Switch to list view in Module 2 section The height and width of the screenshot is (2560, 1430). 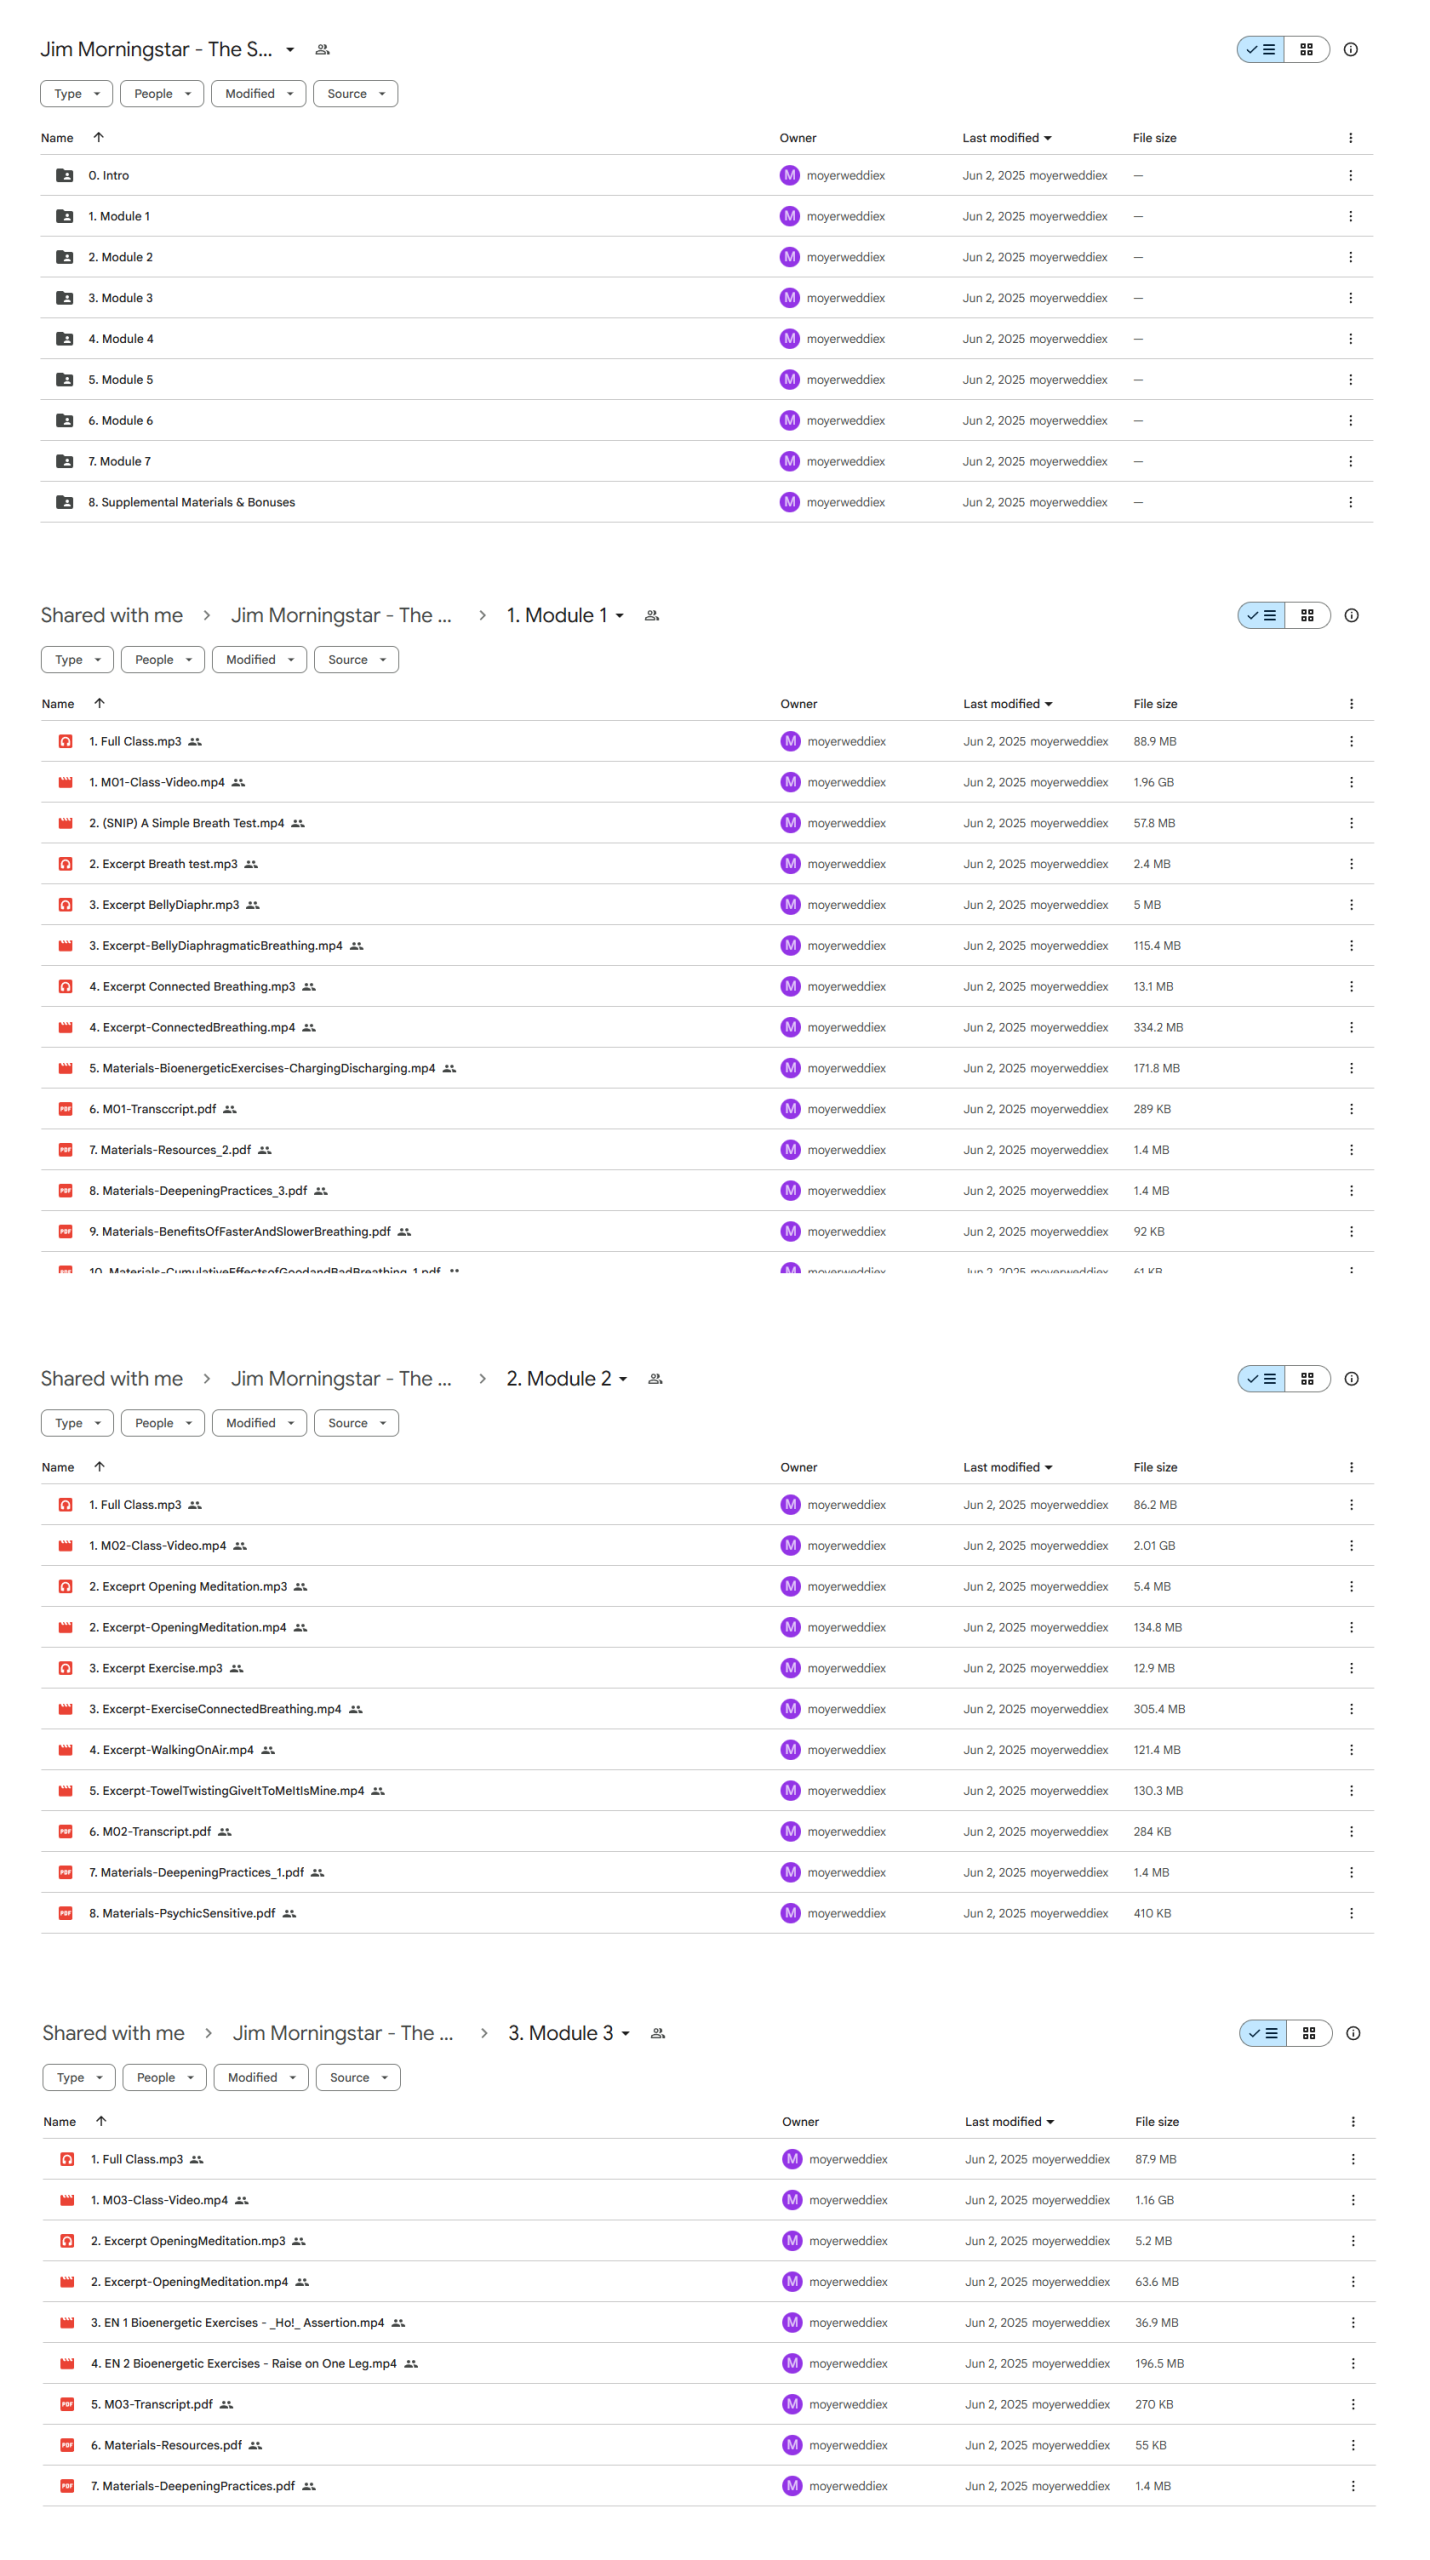pyautogui.click(x=1261, y=1378)
